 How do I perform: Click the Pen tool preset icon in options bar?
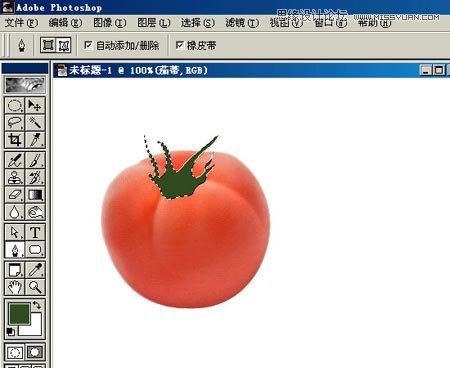click(22, 45)
